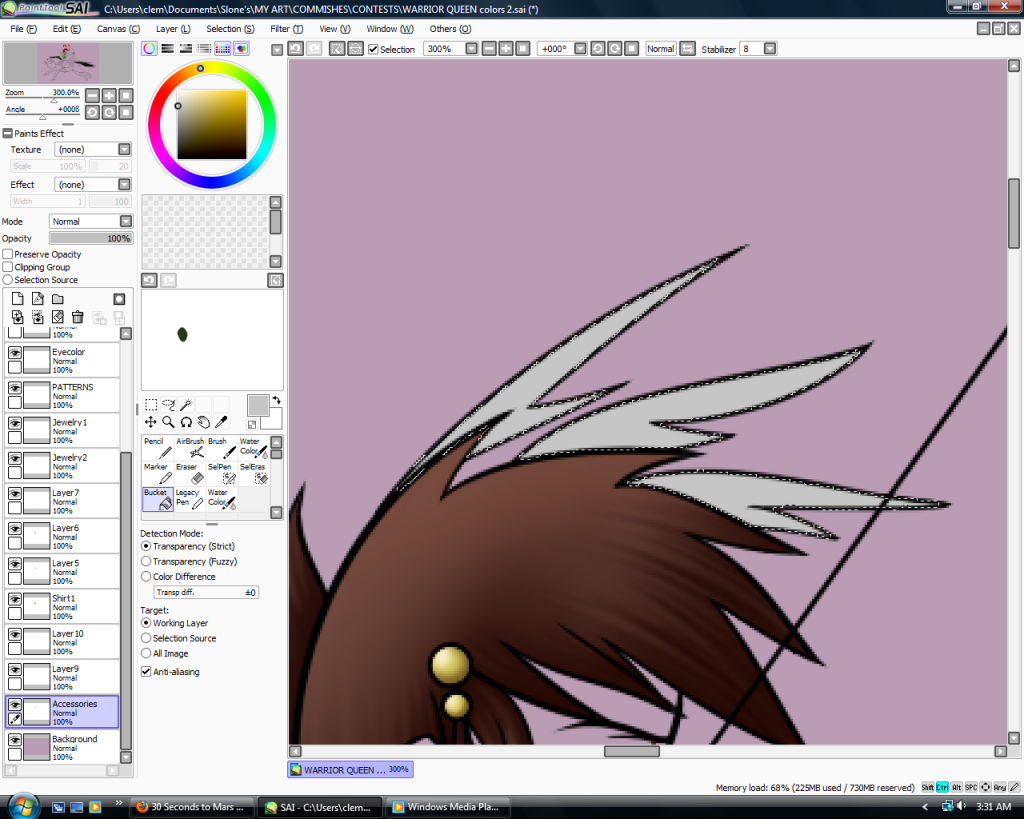1024x819 pixels.
Task: Open the File menu
Action: tap(24, 29)
